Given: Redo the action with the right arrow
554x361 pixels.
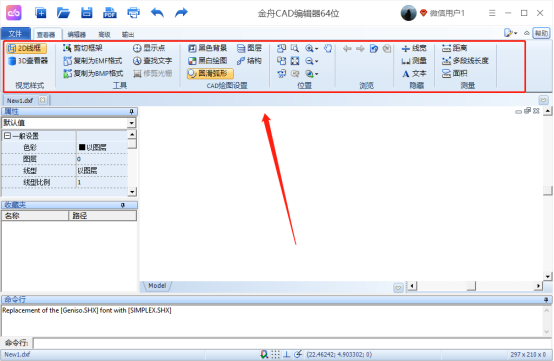Looking at the screenshot, I should tap(181, 13).
